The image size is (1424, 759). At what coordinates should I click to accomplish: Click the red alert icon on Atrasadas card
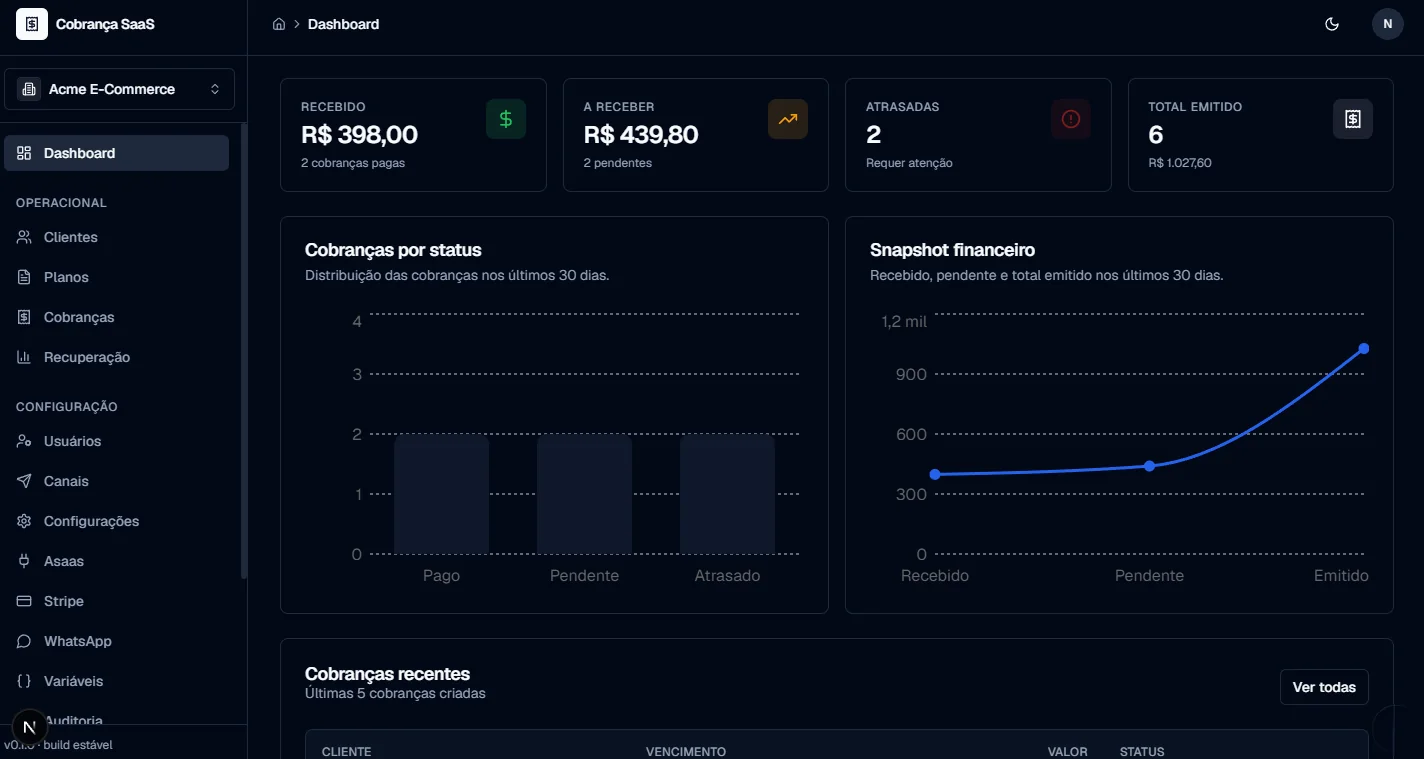click(x=1071, y=119)
